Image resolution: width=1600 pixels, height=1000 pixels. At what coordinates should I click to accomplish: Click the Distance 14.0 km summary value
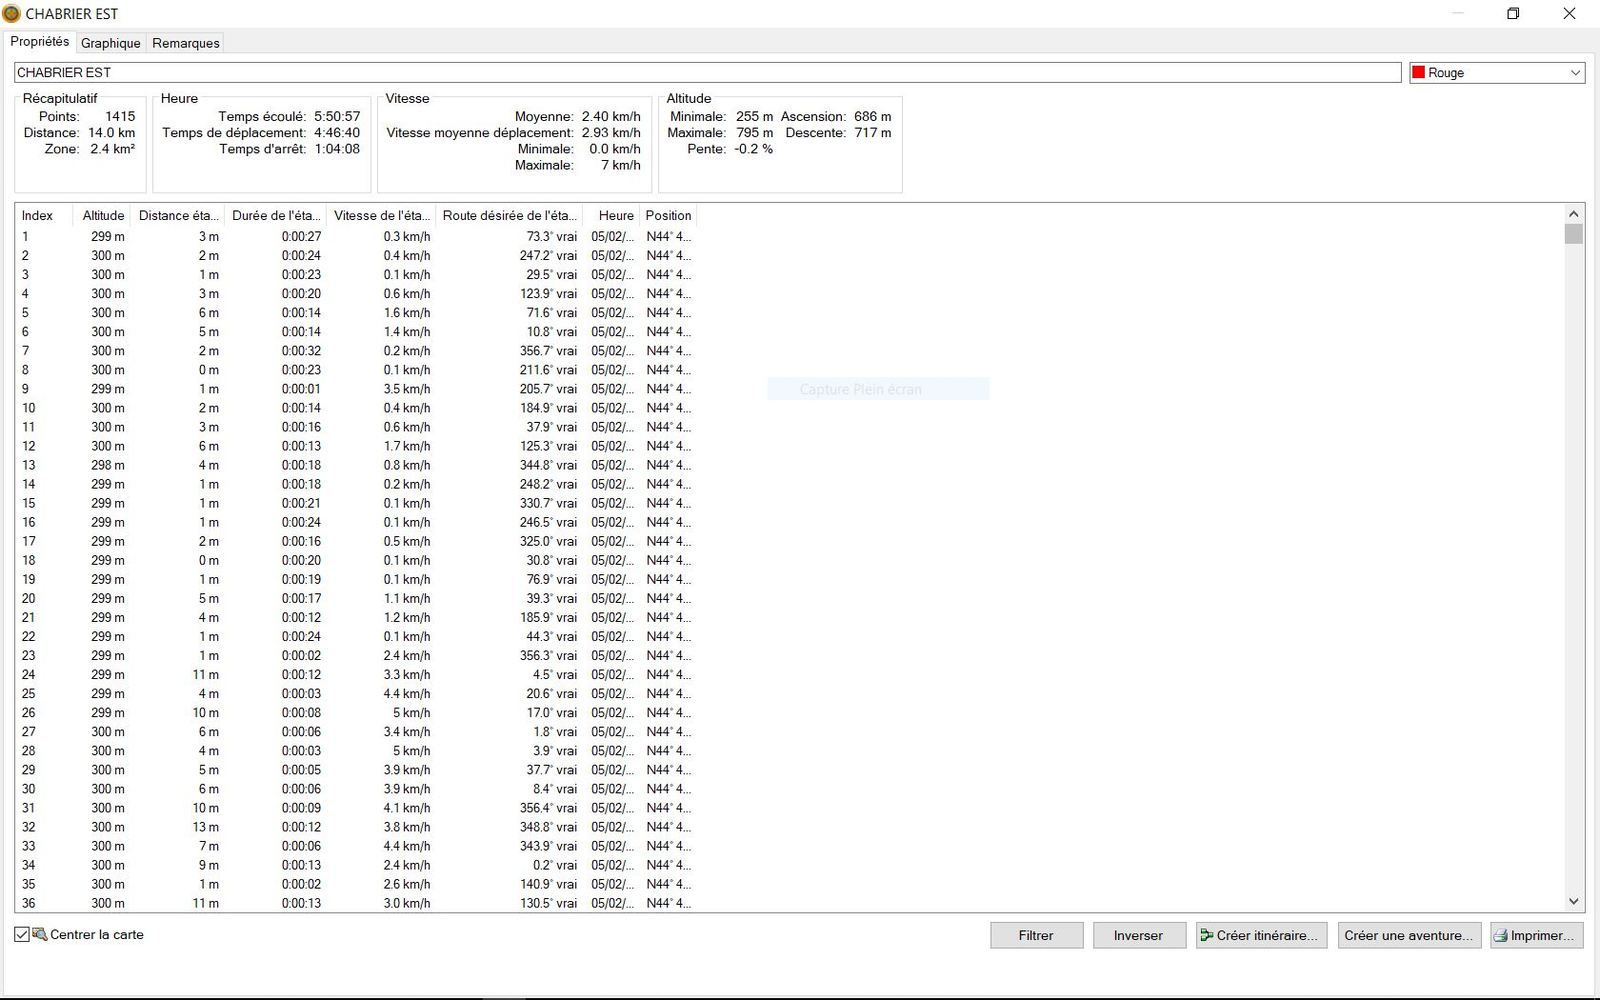[x=112, y=132]
